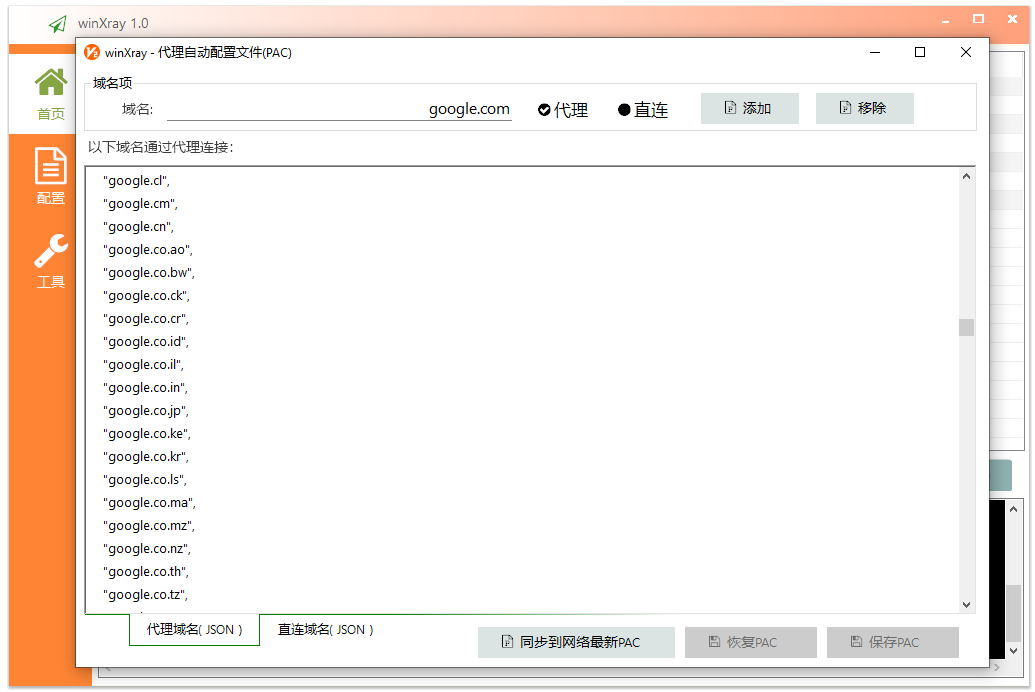Click the "google.co.ke" entry

(x=147, y=434)
